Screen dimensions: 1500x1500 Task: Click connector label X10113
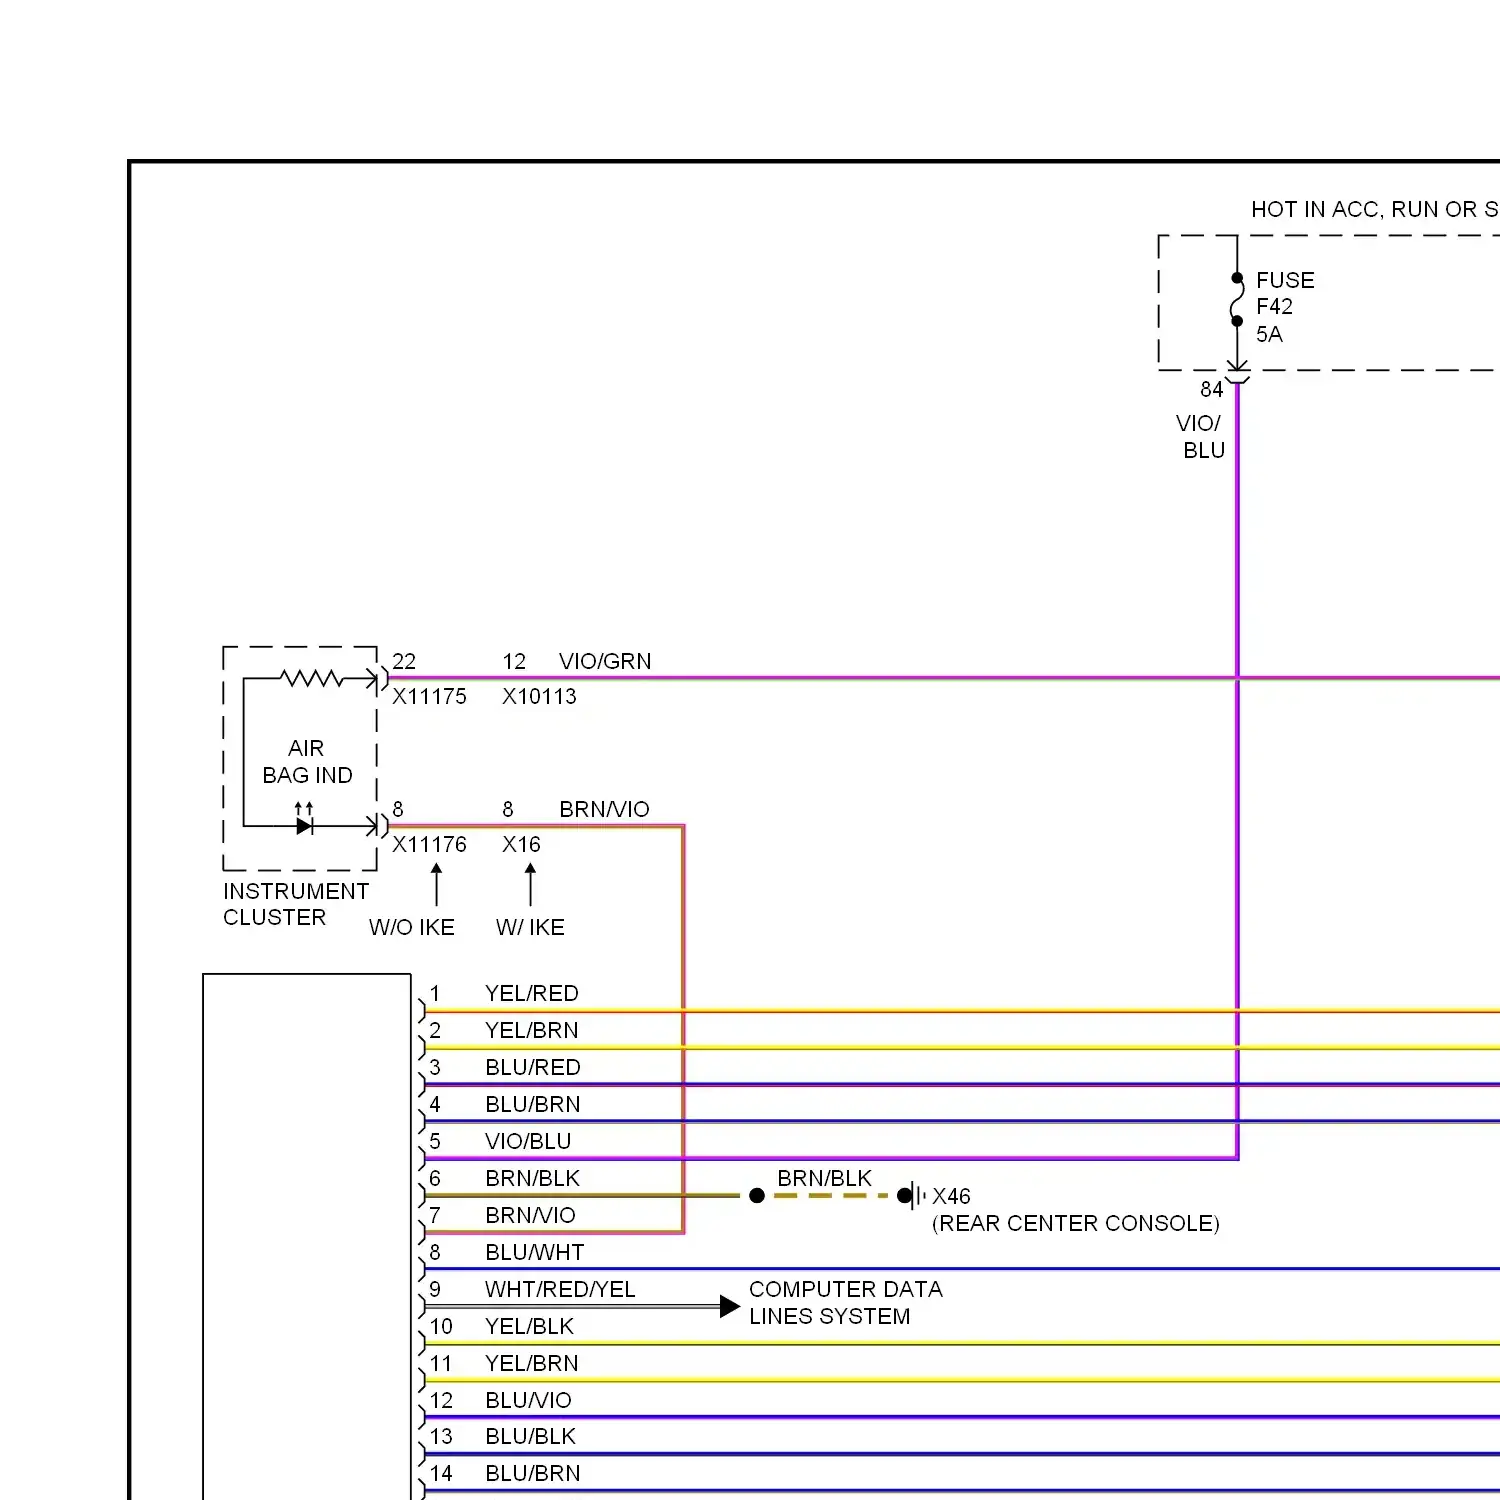(539, 697)
